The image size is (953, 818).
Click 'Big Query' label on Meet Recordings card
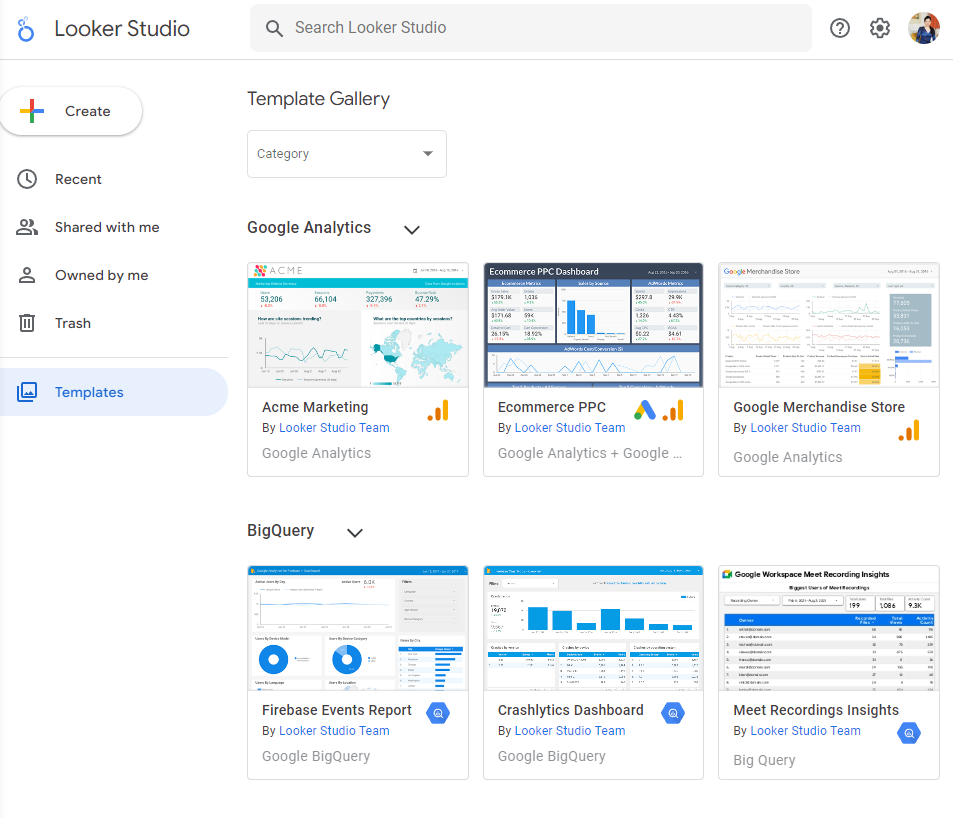(764, 760)
